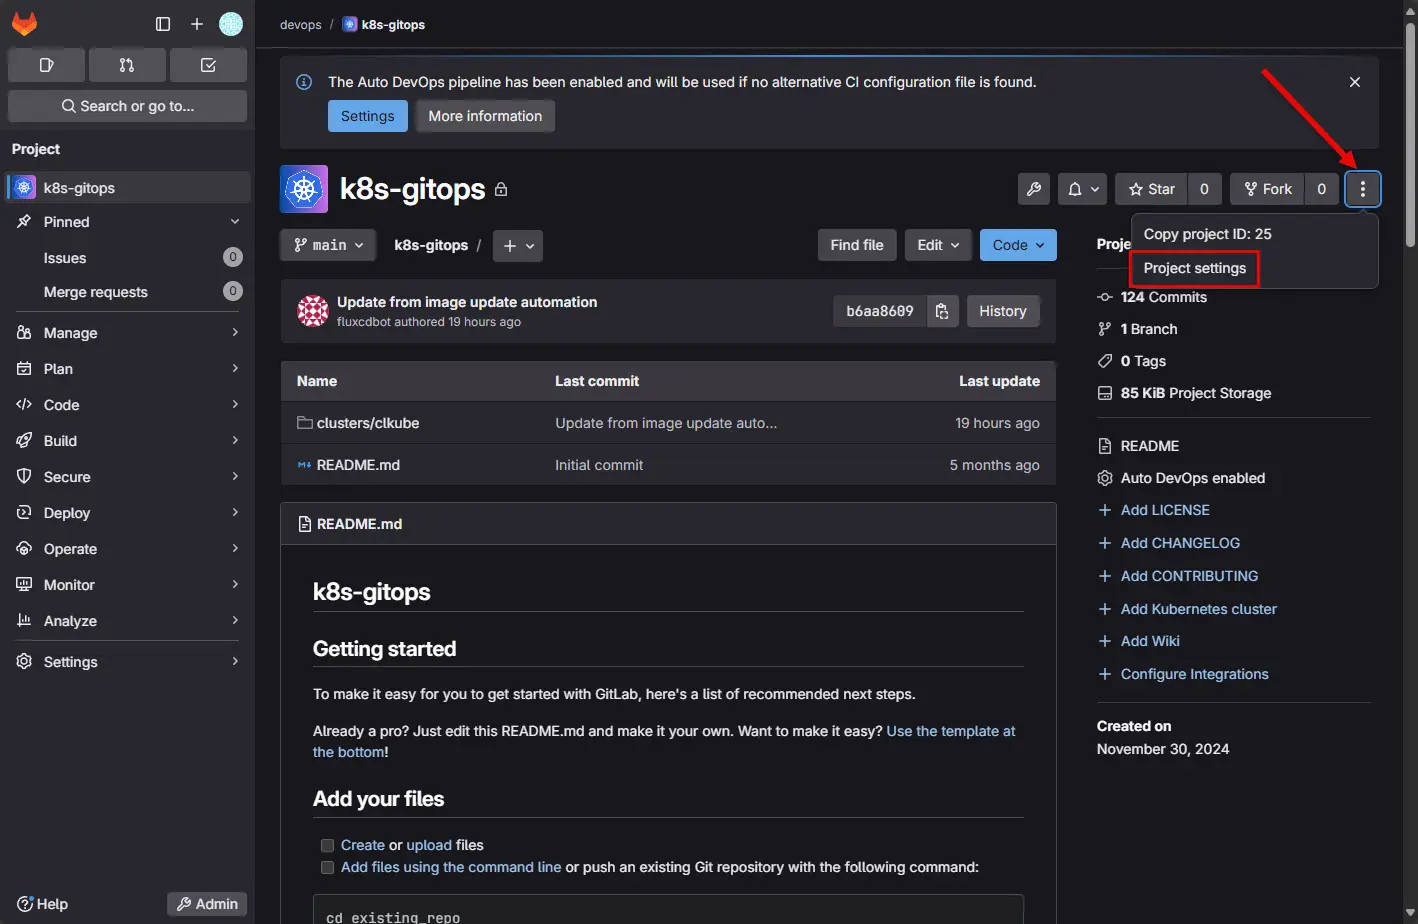Open the Edit dropdown
1418x924 pixels.
(x=939, y=245)
